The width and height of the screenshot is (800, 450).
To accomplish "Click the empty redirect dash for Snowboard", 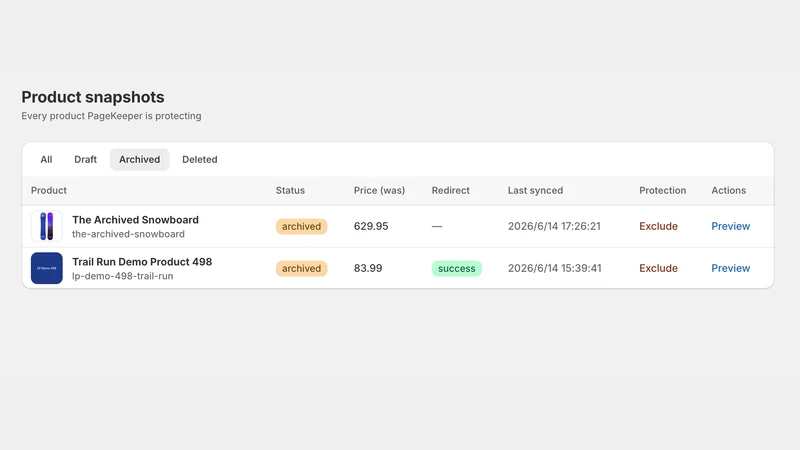I will [437, 226].
